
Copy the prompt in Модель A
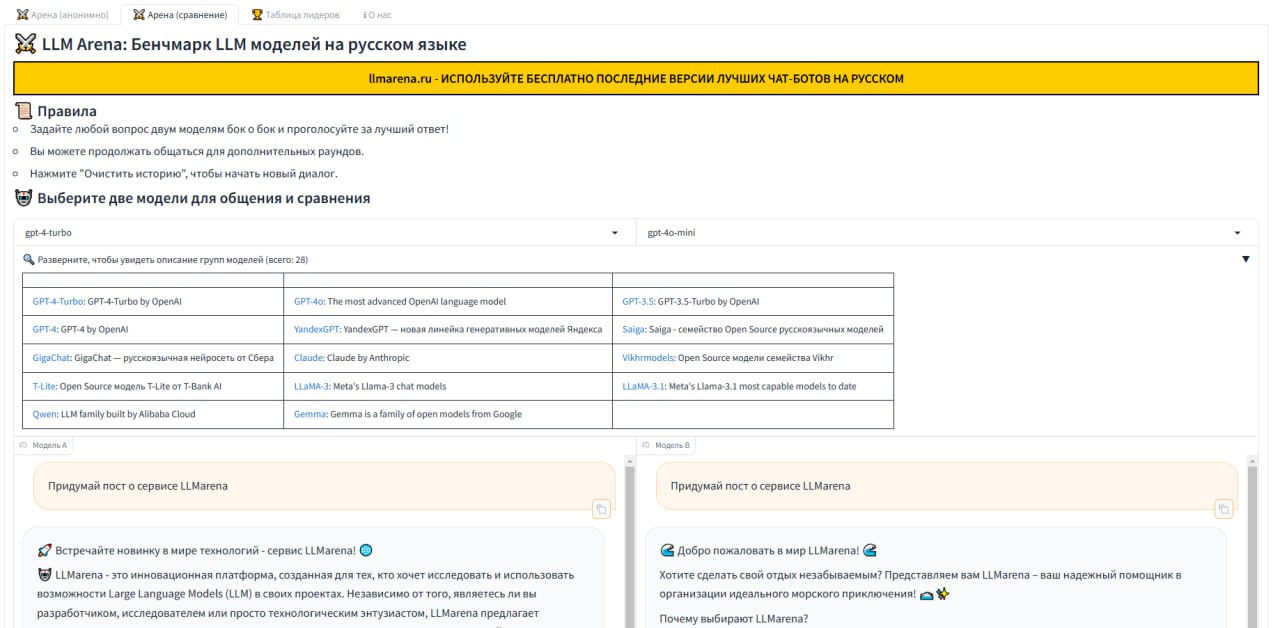pyautogui.click(x=601, y=509)
